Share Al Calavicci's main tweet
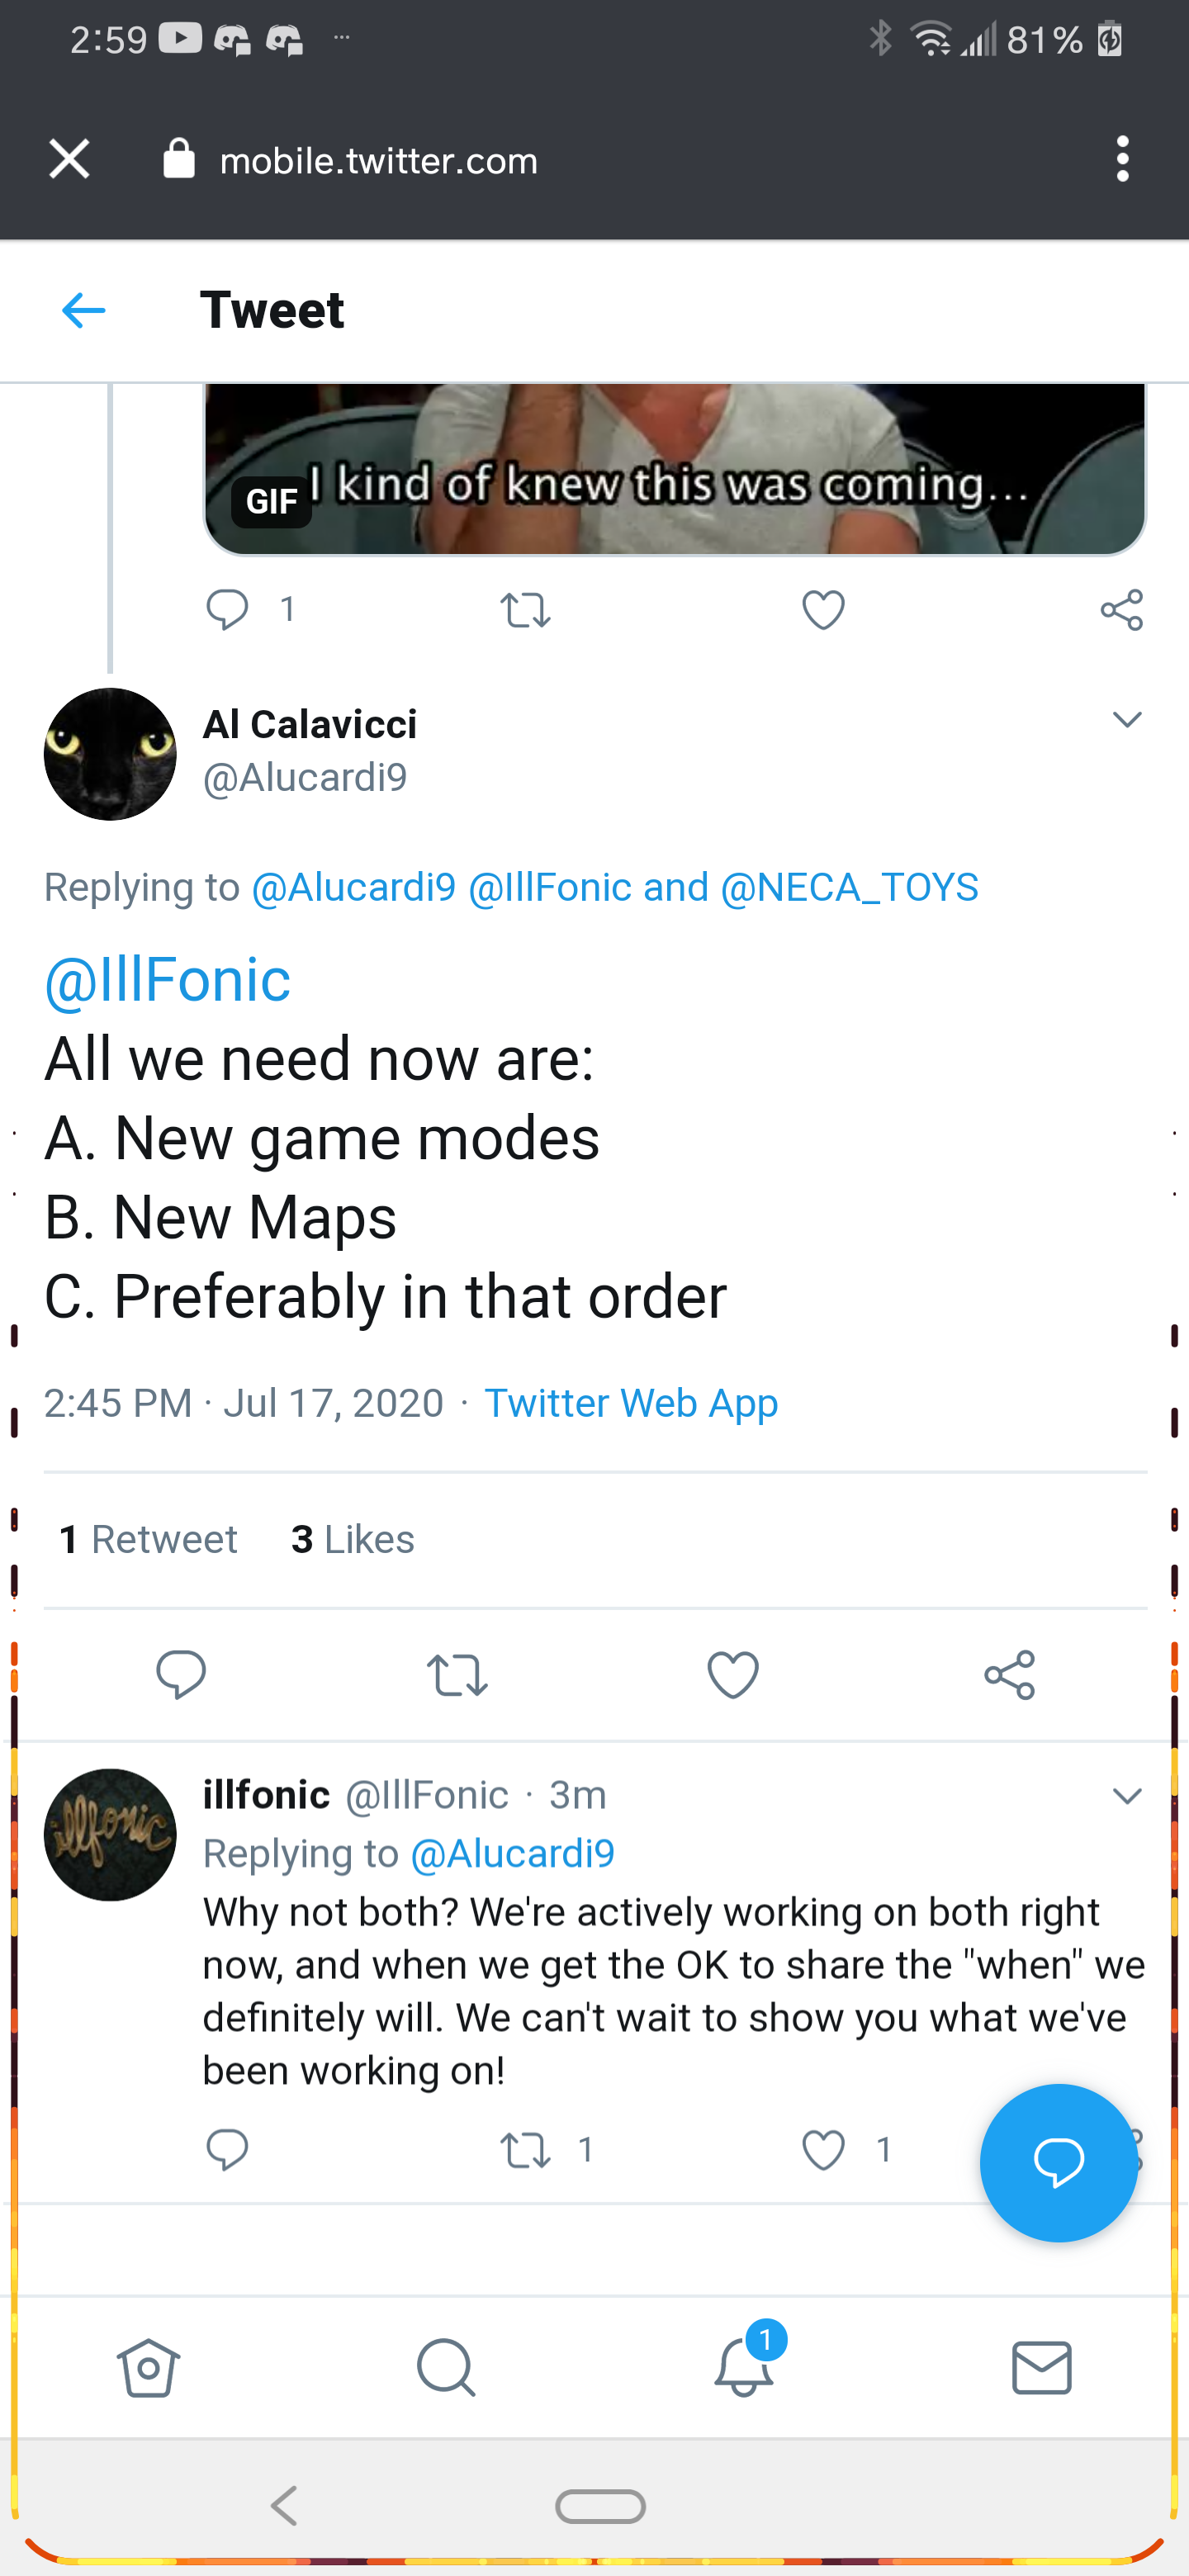The image size is (1189, 2576). tap(1009, 1674)
